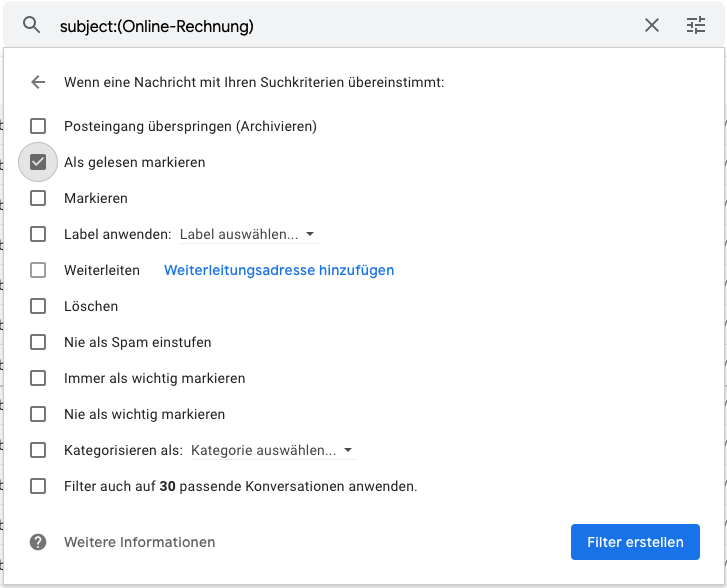
Task: Click the search magnifier icon
Action: tap(32, 25)
